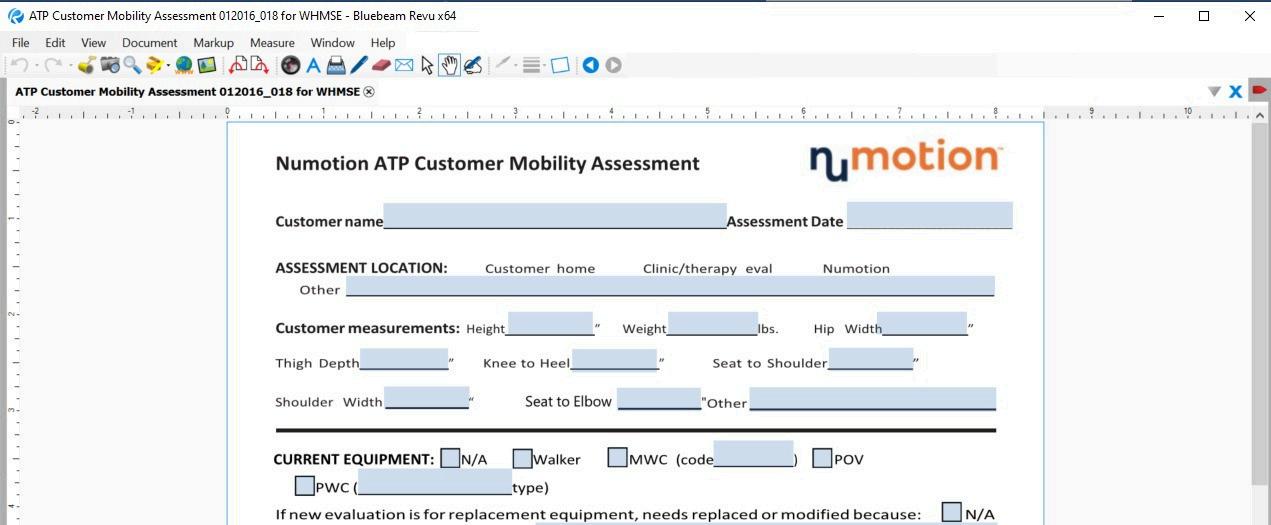Viewport: 1271px width, 525px height.
Task: Check the N/A replacement equipment checkbox
Action: click(952, 512)
